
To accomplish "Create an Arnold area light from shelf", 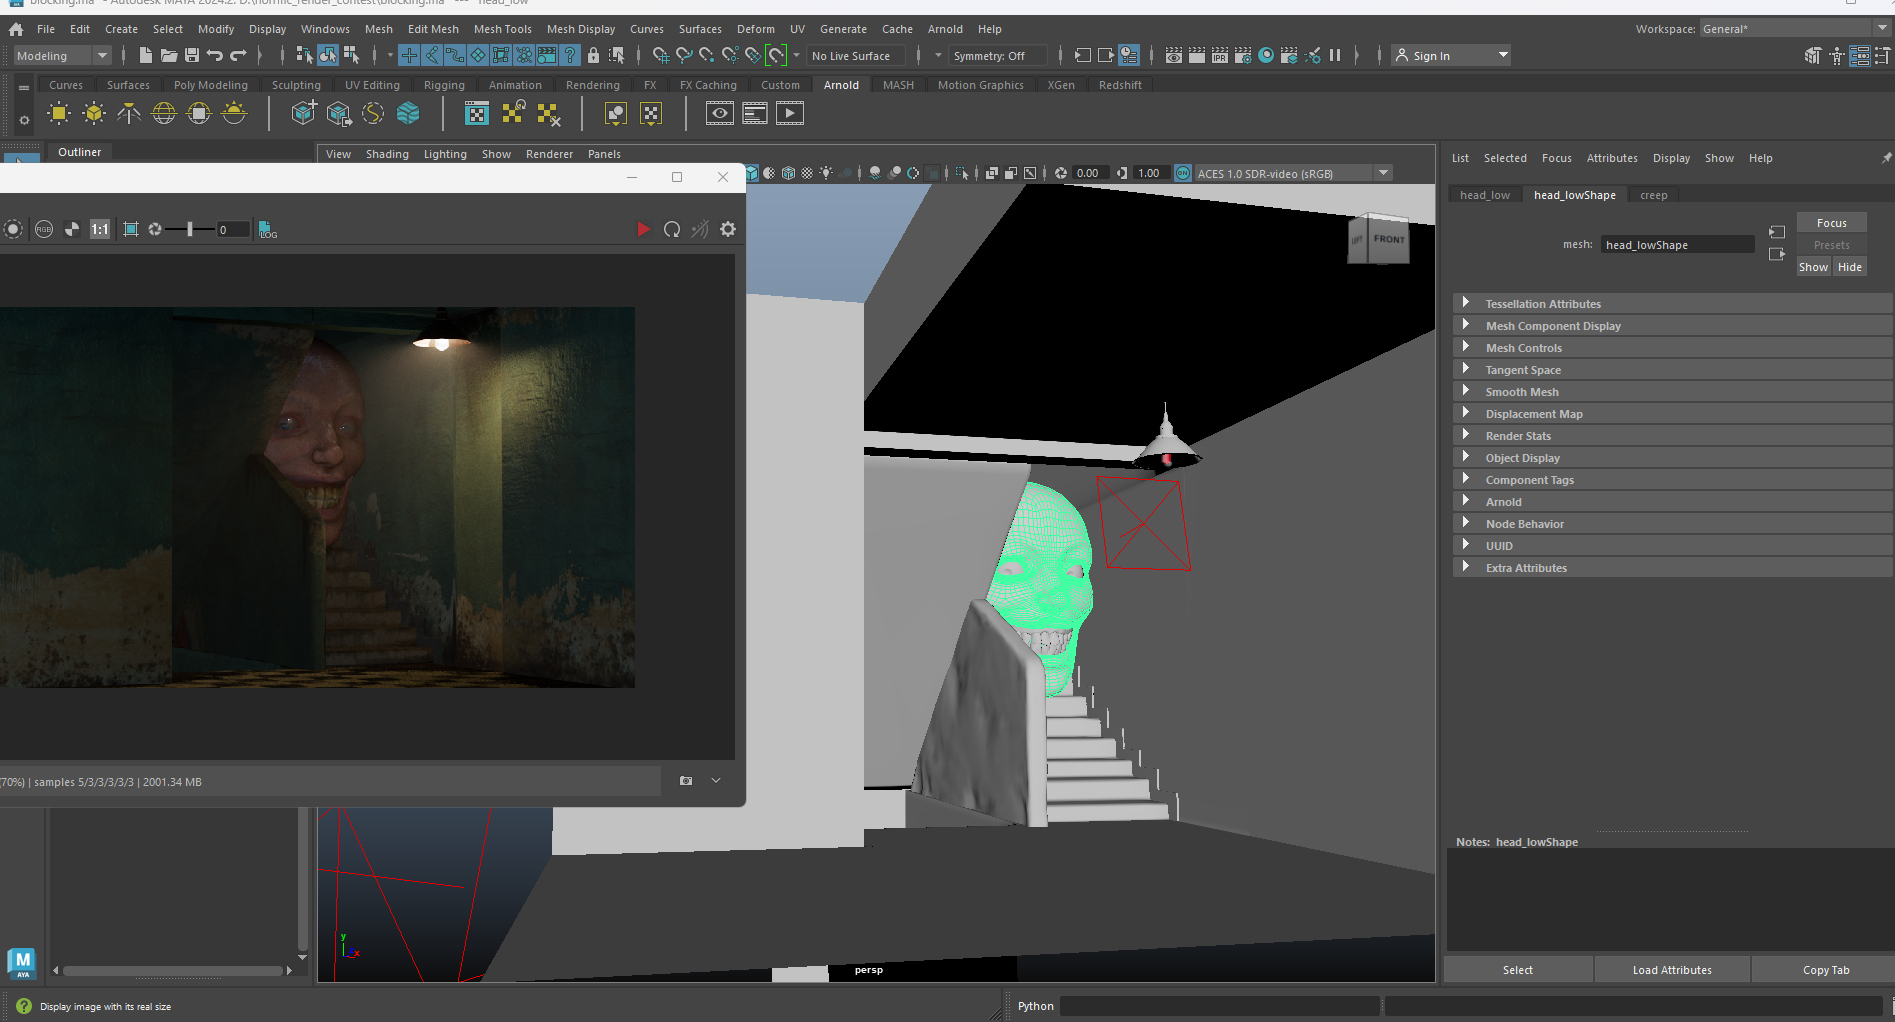I will (59, 114).
